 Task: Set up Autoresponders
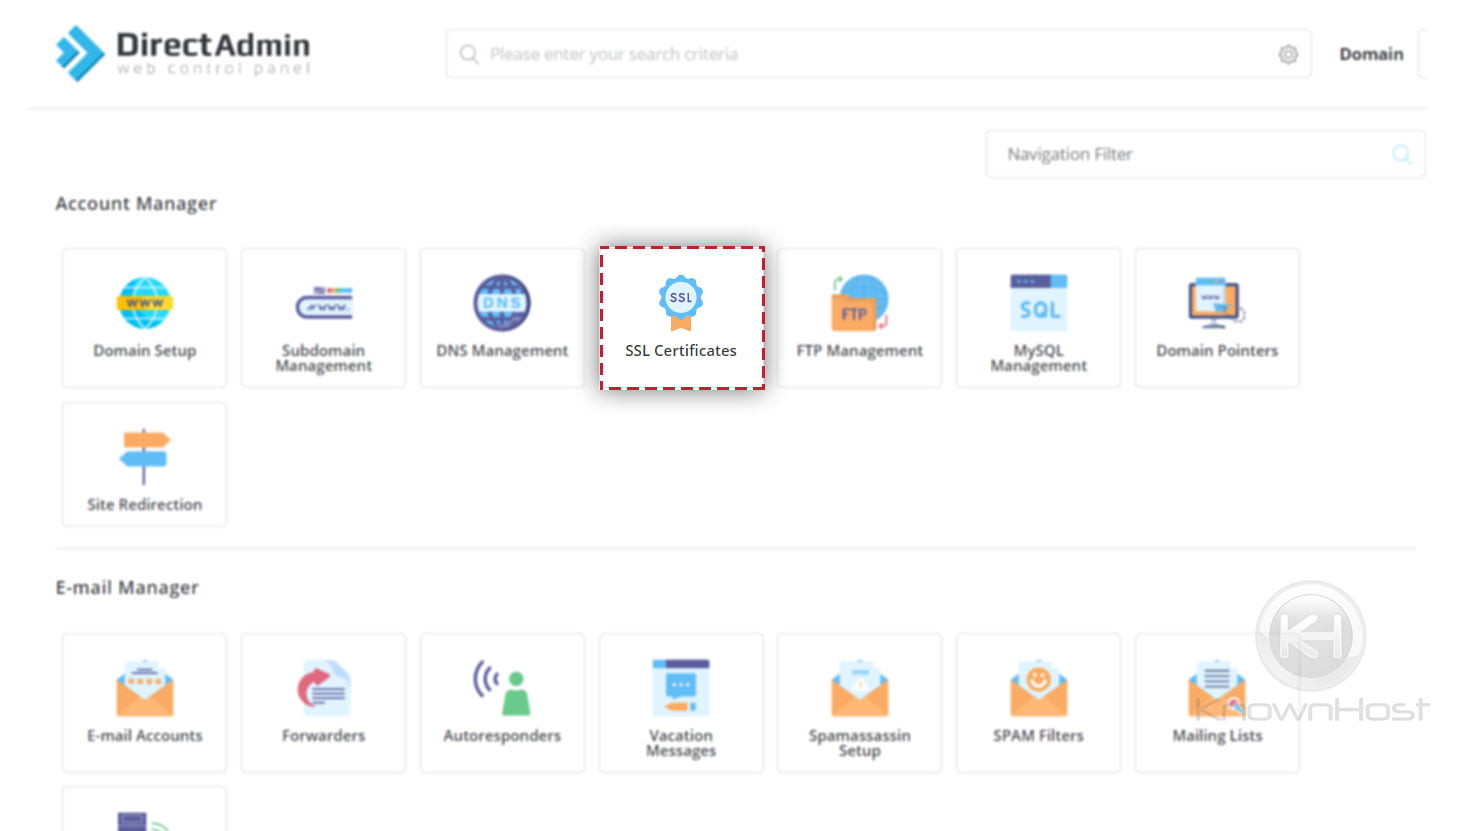(x=501, y=701)
